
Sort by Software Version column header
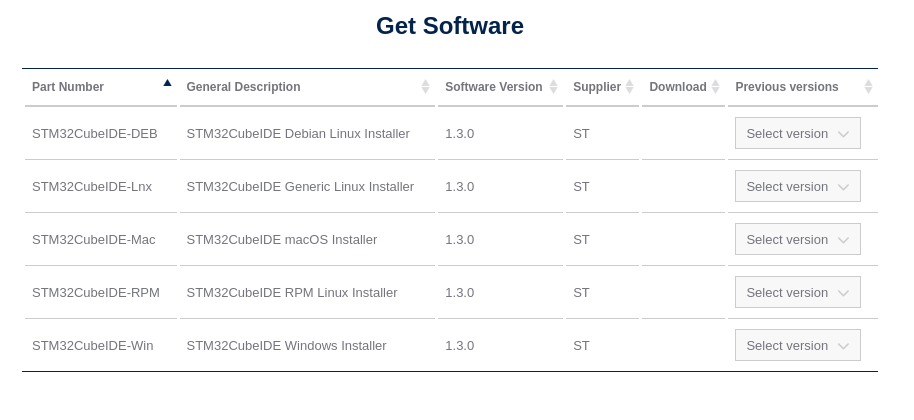click(x=493, y=87)
